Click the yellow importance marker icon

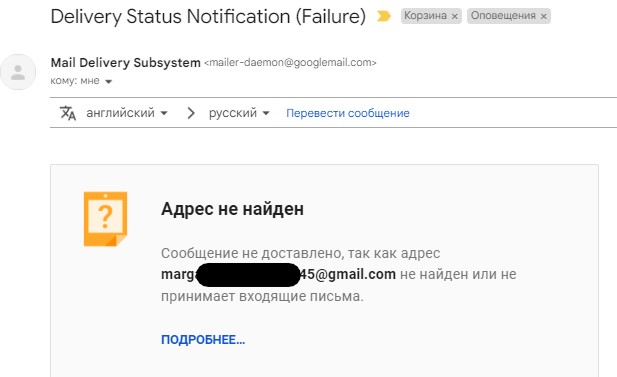coord(384,16)
